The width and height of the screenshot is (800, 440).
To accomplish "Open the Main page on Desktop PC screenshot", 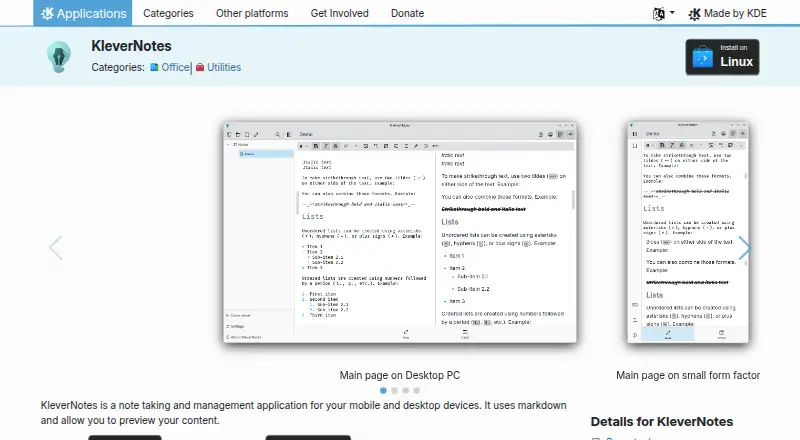I will (x=400, y=232).
